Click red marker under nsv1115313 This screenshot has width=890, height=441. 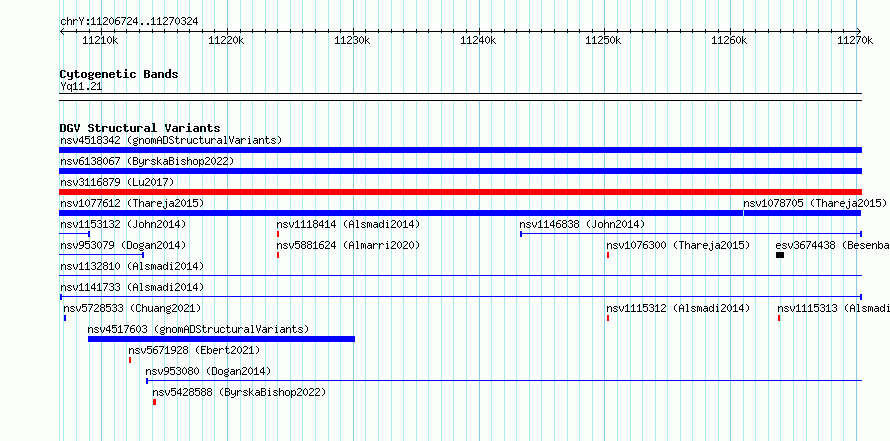click(779, 318)
